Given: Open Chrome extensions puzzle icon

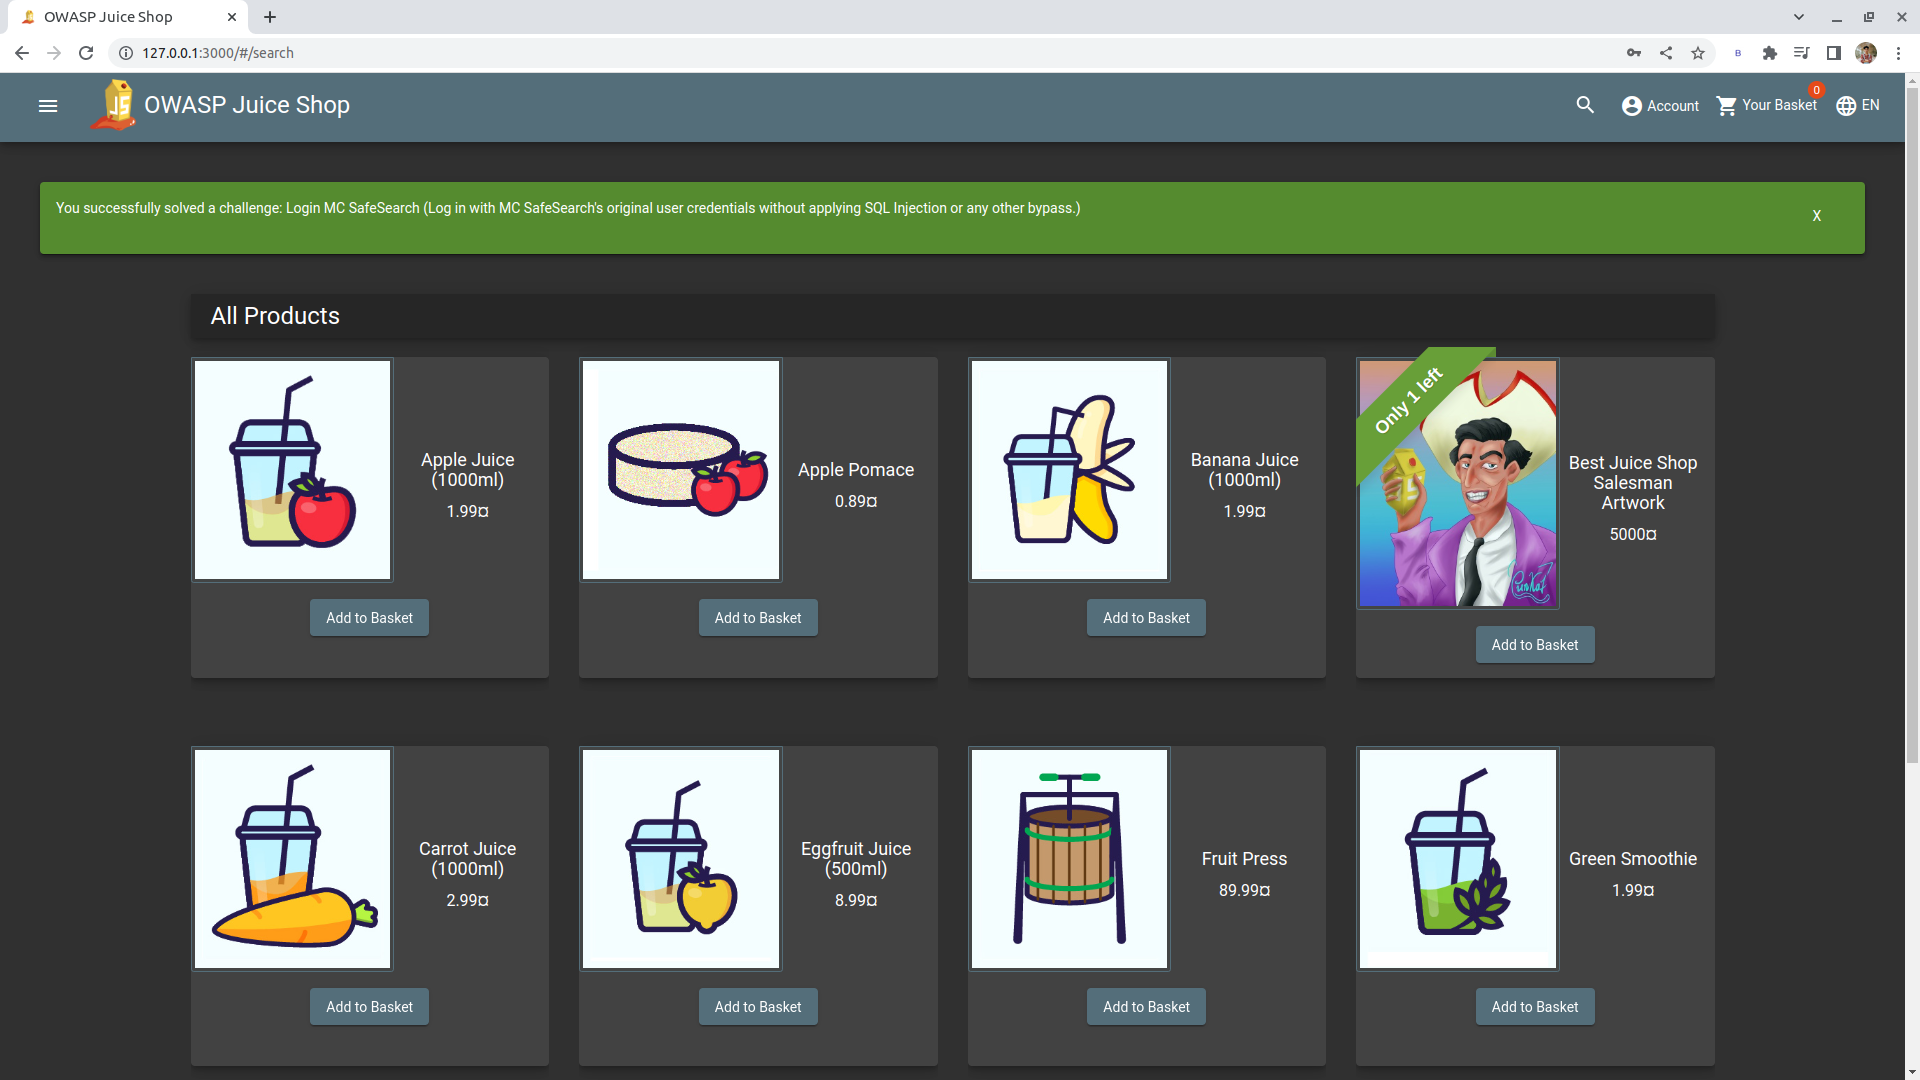Looking at the screenshot, I should [x=1770, y=53].
